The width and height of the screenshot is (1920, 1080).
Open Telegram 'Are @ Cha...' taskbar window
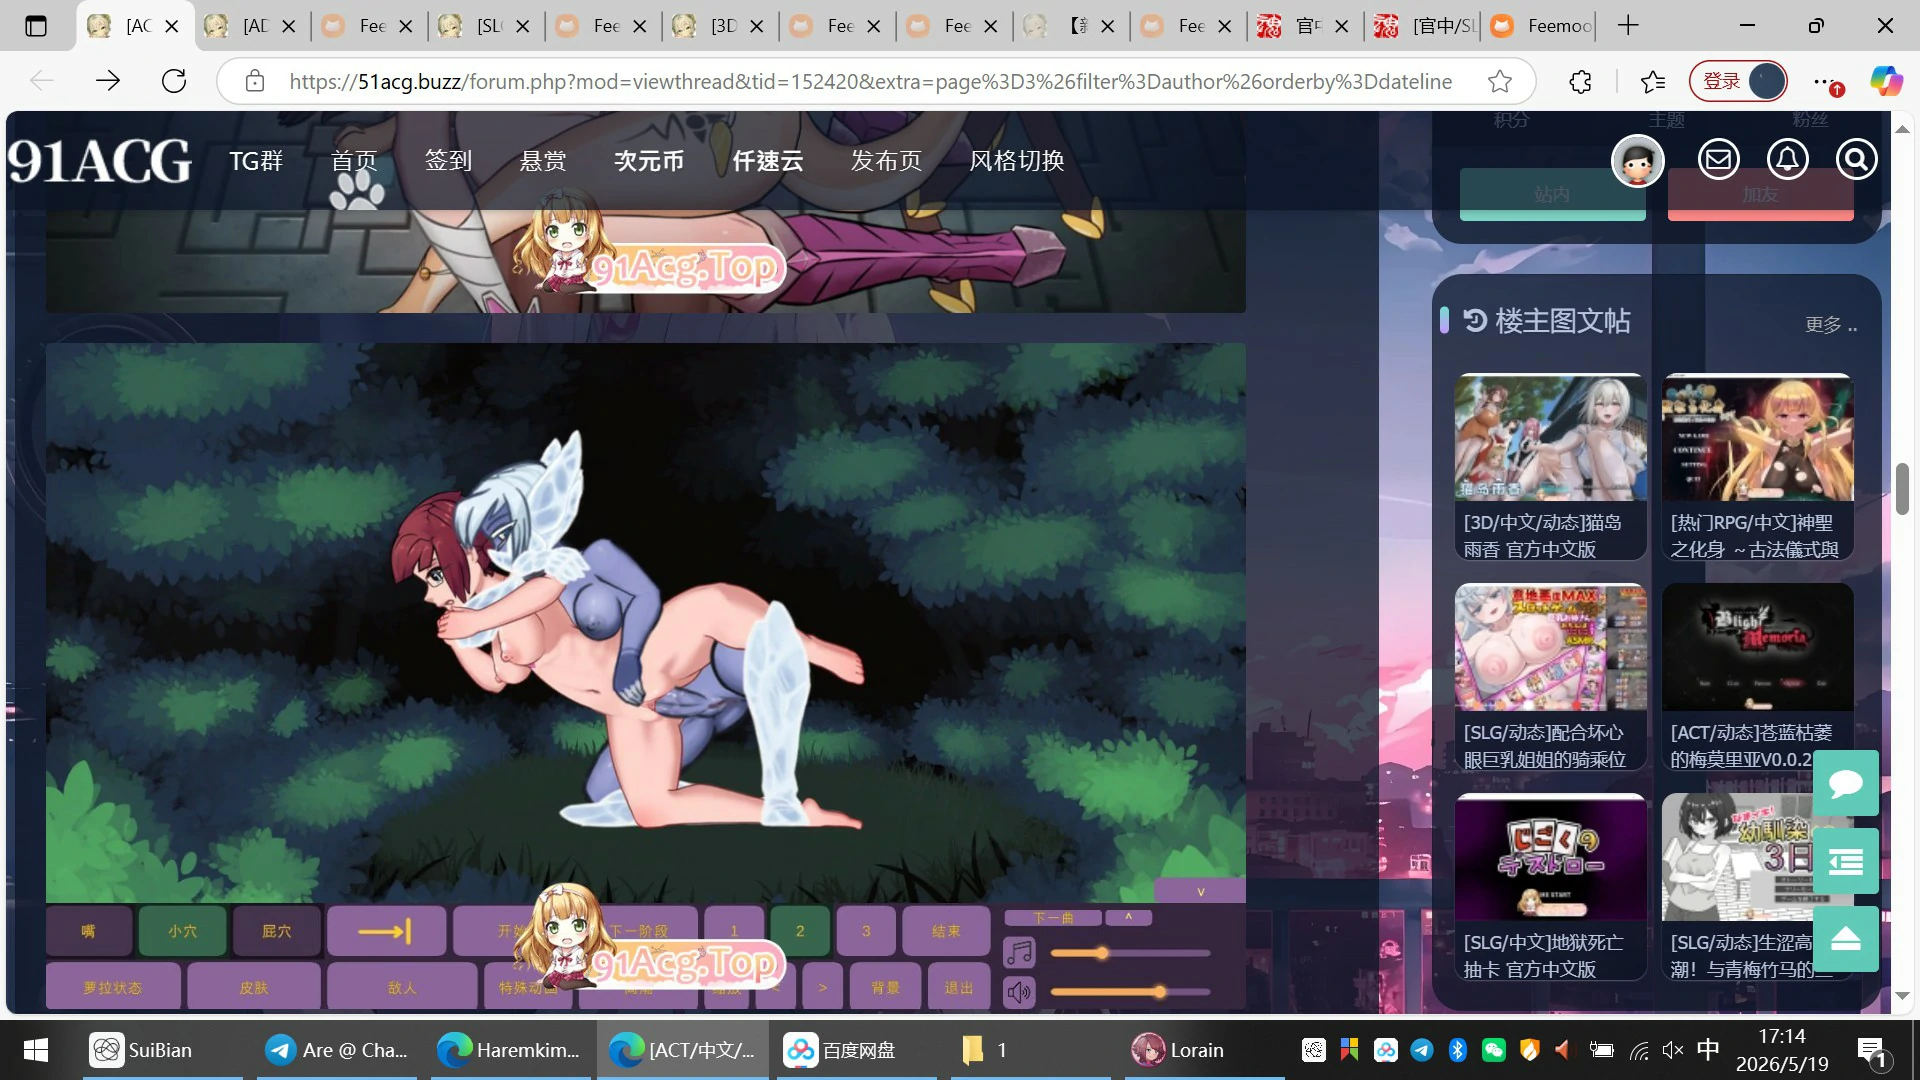pos(337,1050)
